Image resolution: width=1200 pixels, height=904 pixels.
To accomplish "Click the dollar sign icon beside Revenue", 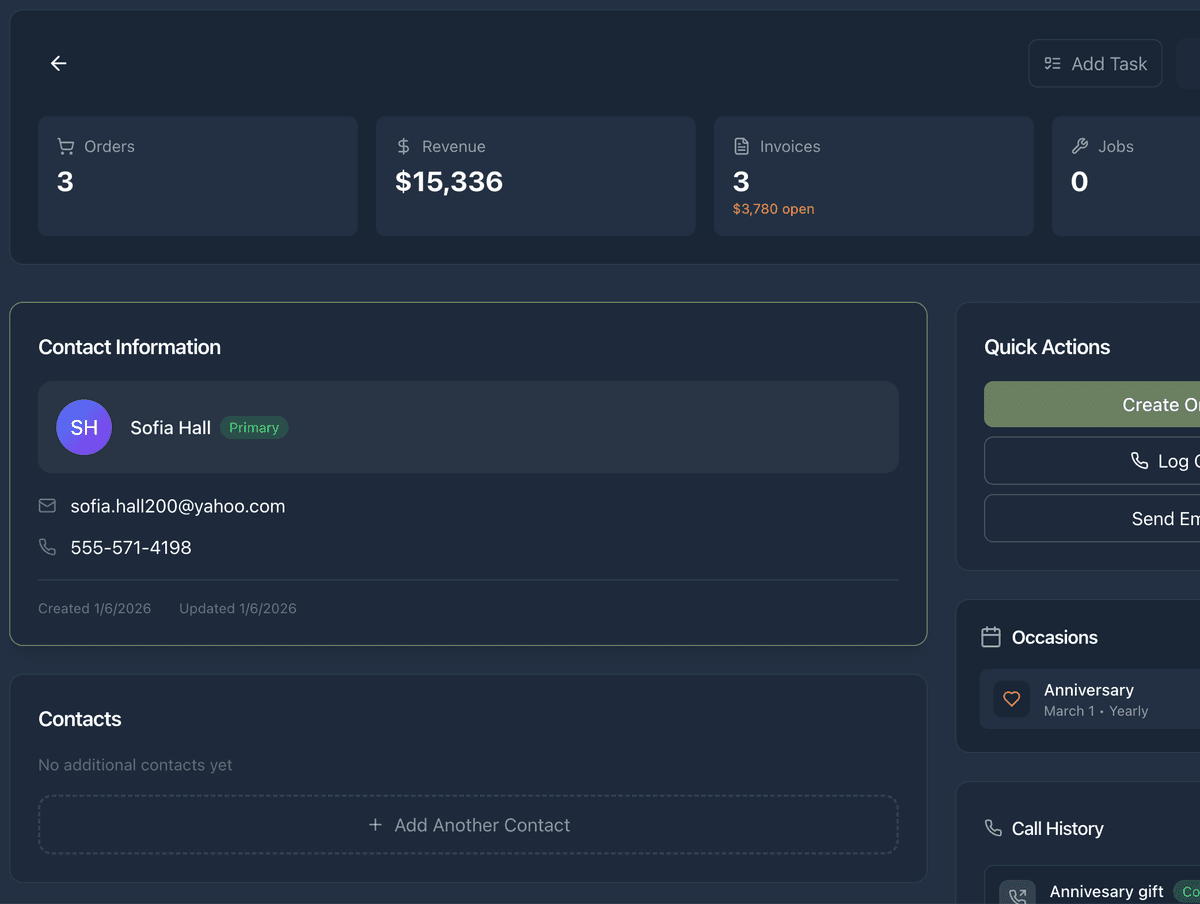I will 404,146.
